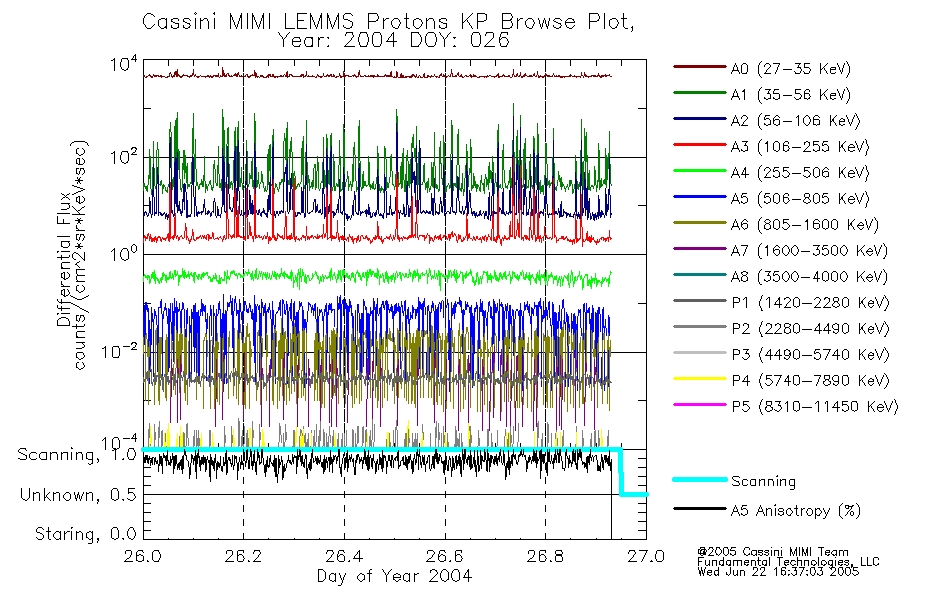Click the Year: 2004 DOY: 026 subtitle
950x600 pixels.
coord(394,41)
